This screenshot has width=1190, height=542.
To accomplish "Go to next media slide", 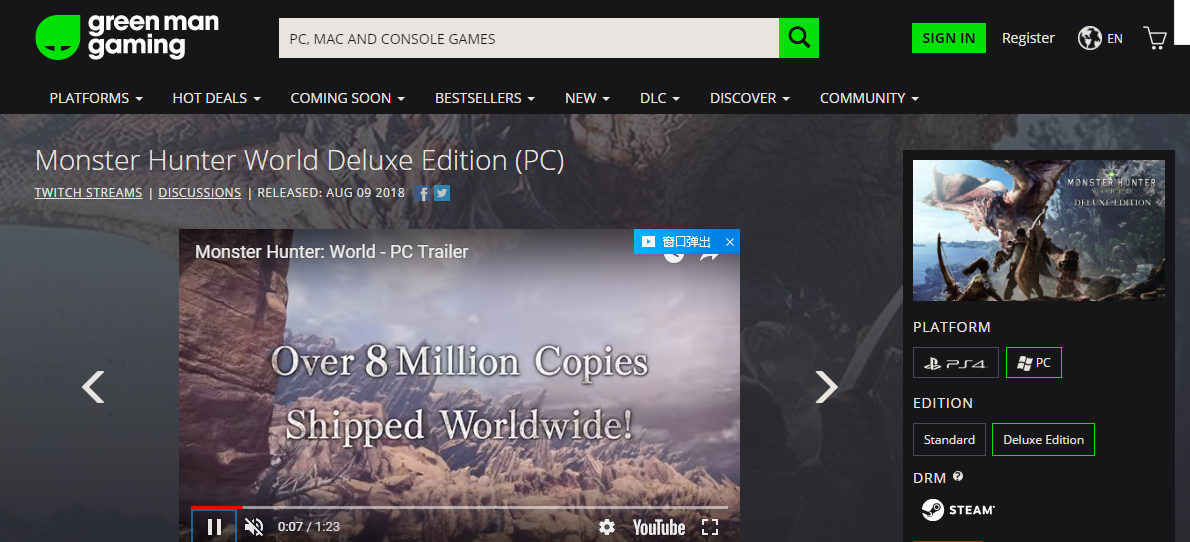I will click(826, 387).
